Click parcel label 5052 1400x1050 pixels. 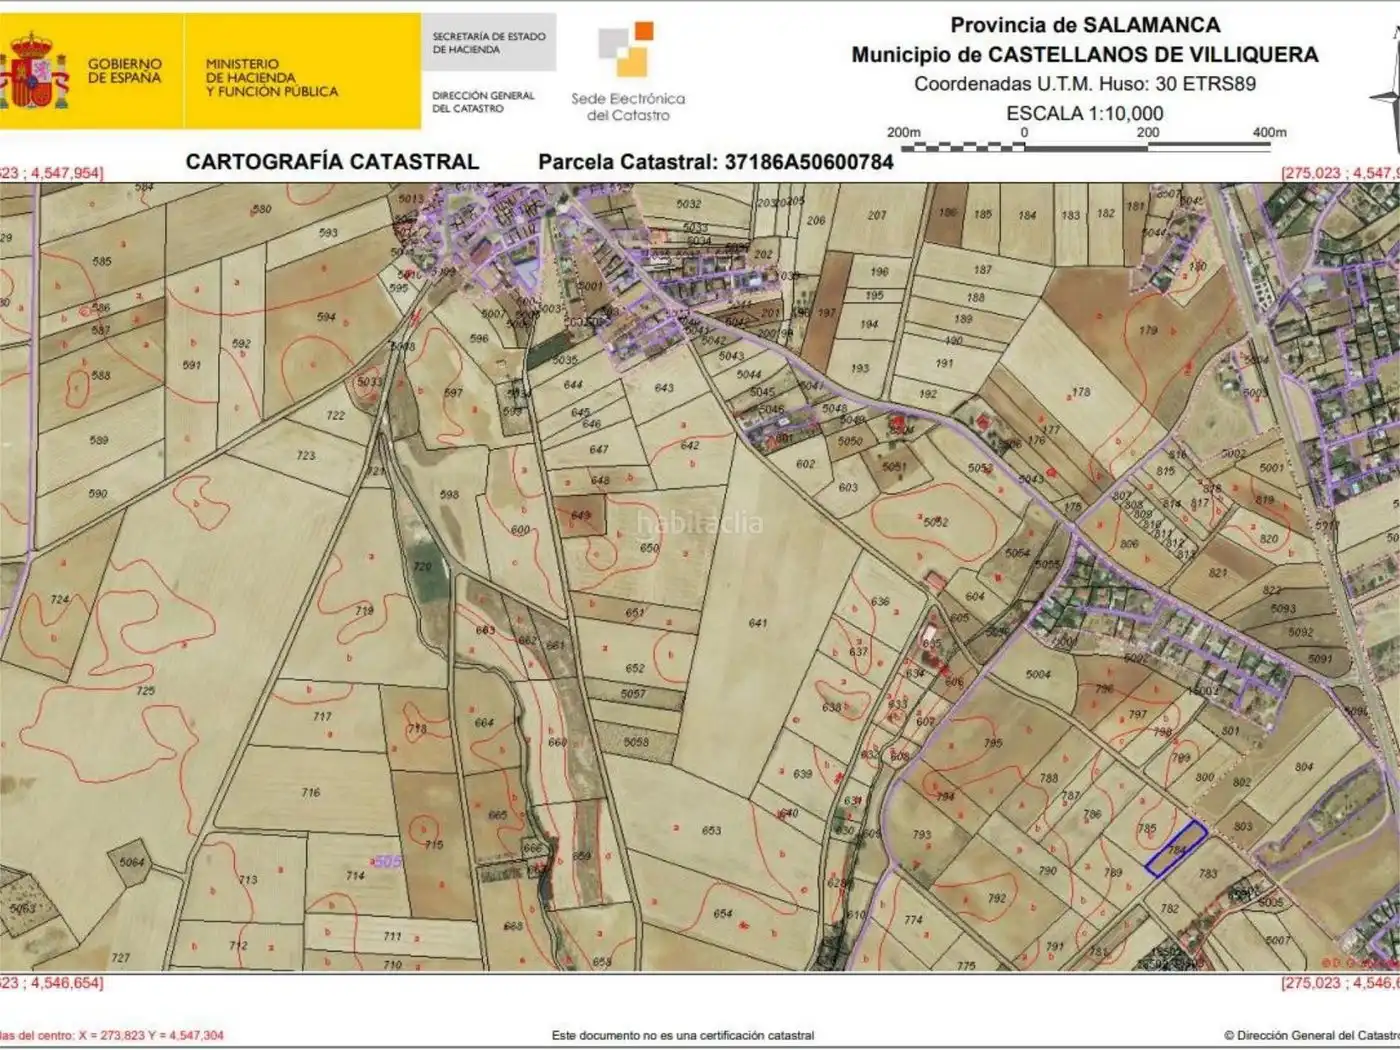[x=936, y=522]
